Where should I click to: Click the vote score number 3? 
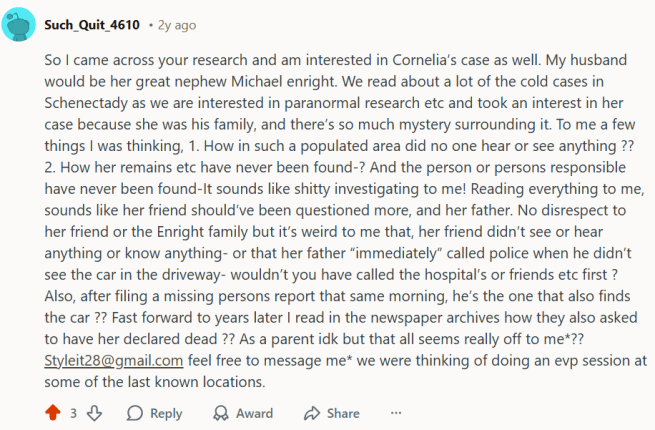(74, 412)
